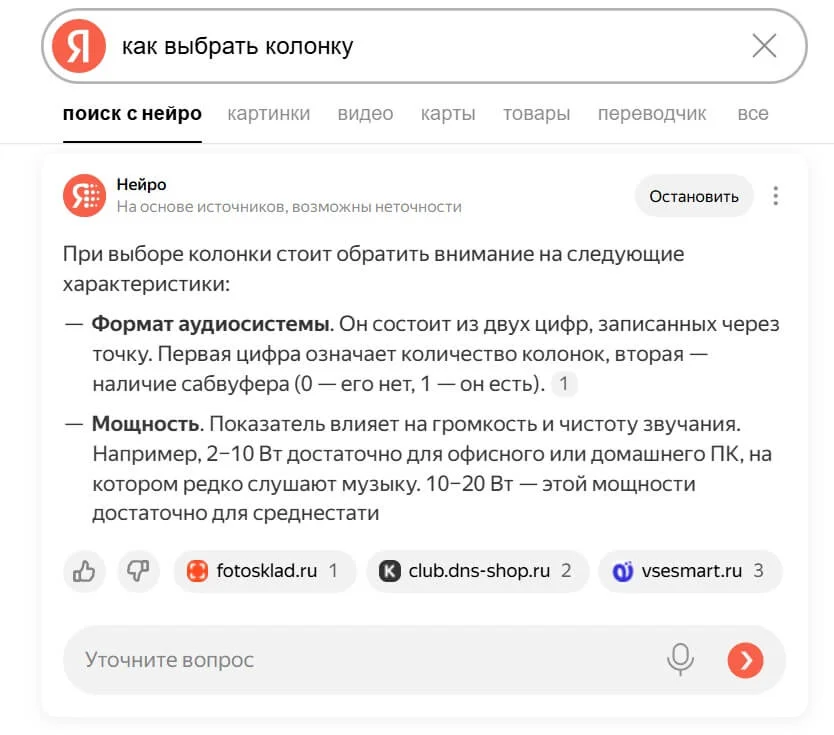Open the club.dns-shop.ru source chip

click(477, 571)
